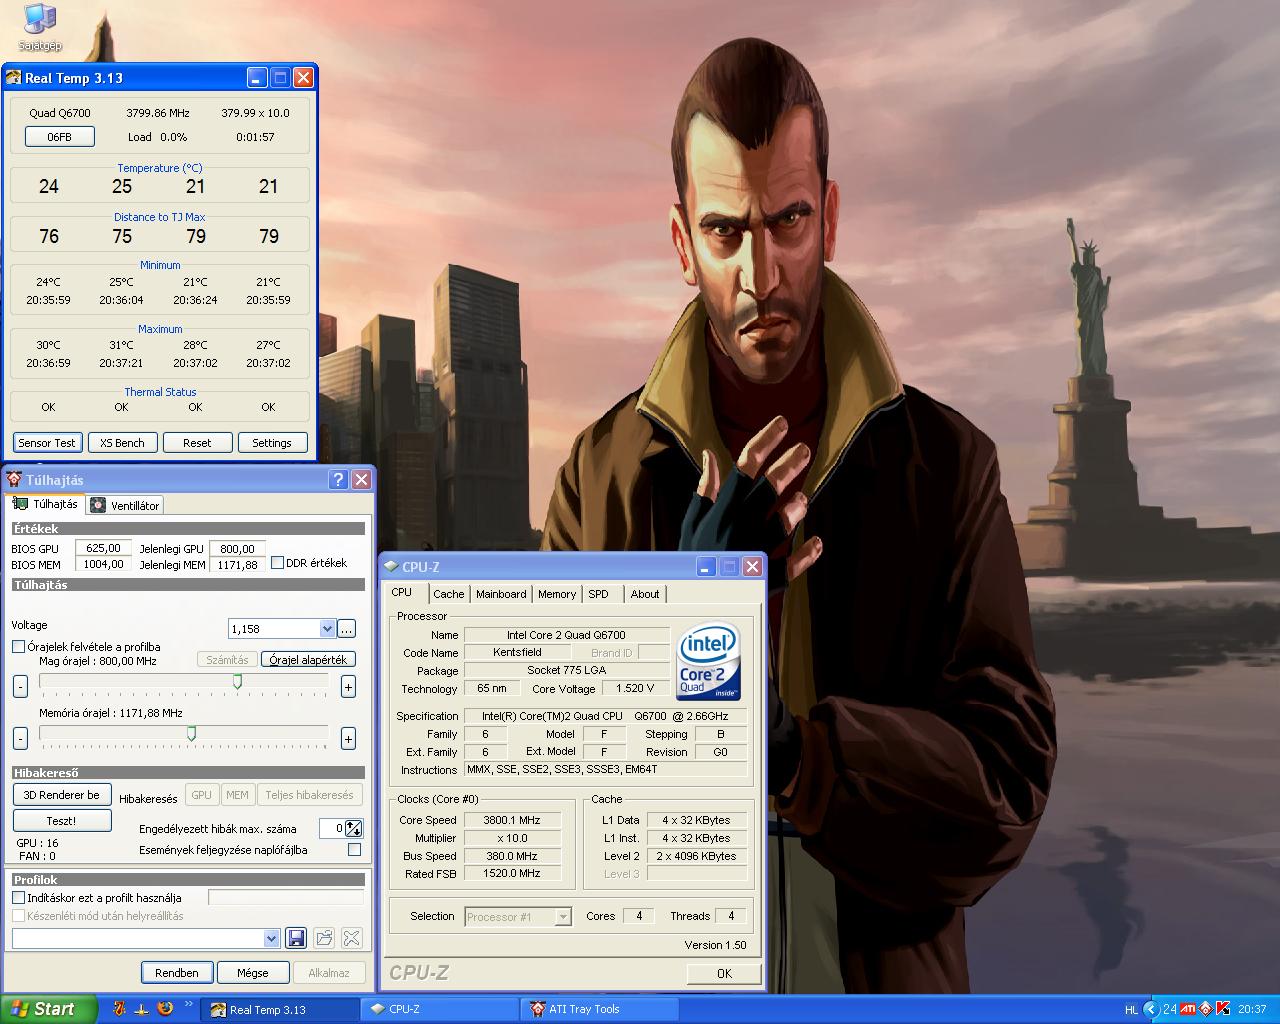
Task: Expand the quick launch overflow chevron
Action: point(188,1004)
